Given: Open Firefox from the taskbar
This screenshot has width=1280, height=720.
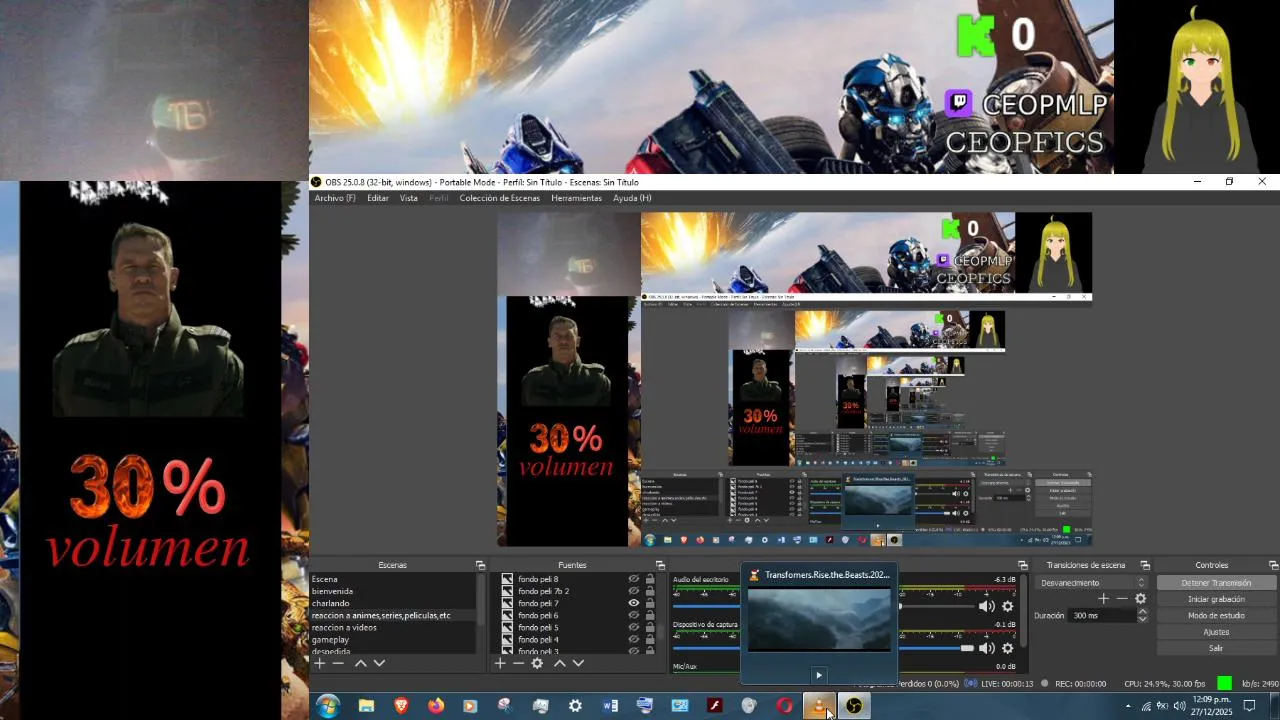Looking at the screenshot, I should click(x=436, y=706).
